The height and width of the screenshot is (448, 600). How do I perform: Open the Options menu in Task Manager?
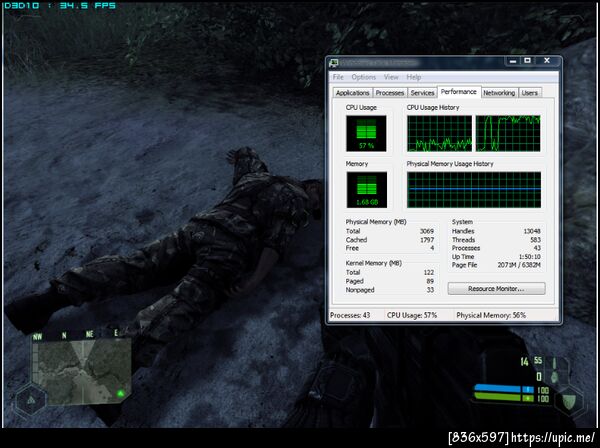[364, 77]
